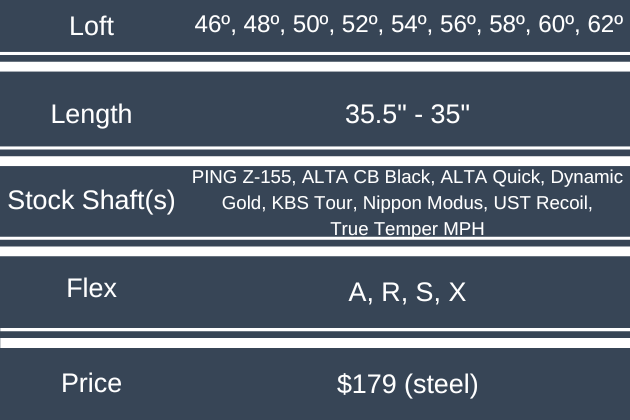The width and height of the screenshot is (630, 420).
Task: Select the 35.5" - 35" length value
Action: [407, 114]
